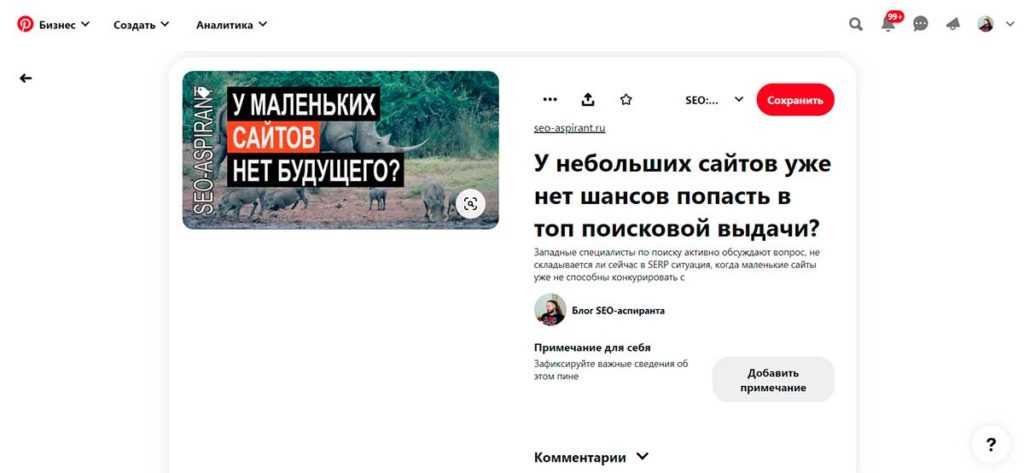
Task: Open the search magnifier icon
Action: pyautogui.click(x=855, y=24)
